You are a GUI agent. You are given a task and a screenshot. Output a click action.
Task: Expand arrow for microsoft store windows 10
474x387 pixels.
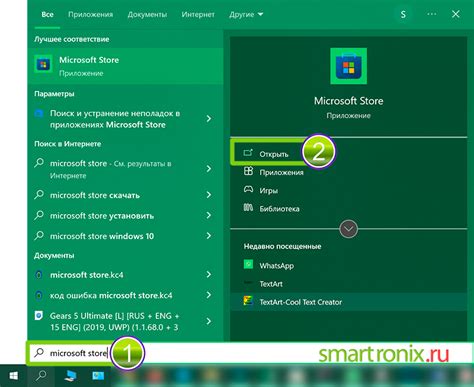point(209,236)
